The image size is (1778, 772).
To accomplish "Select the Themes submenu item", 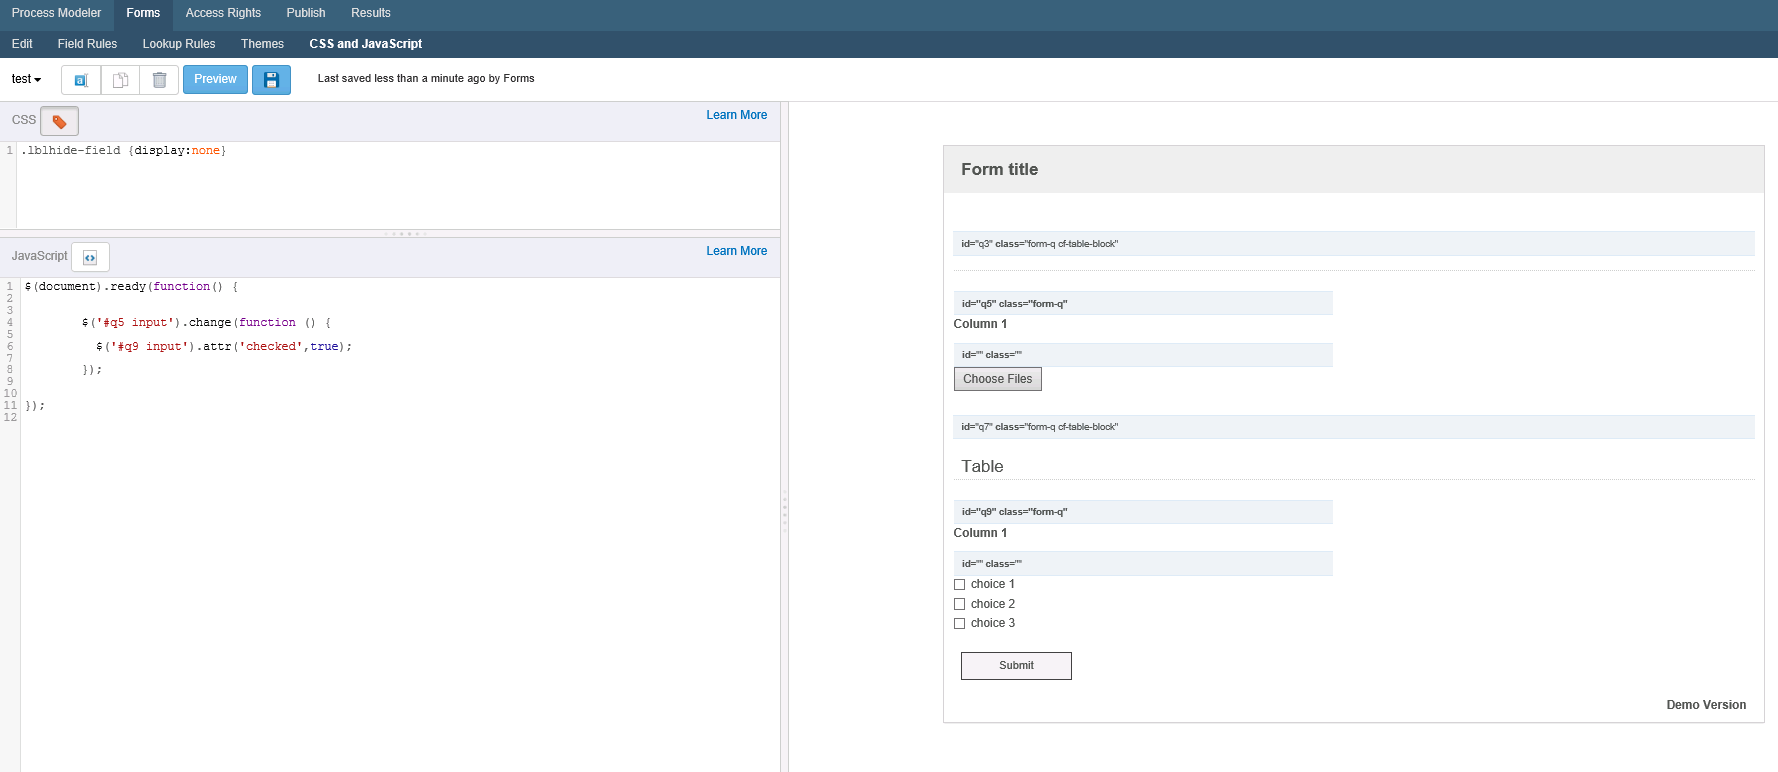I will point(262,44).
